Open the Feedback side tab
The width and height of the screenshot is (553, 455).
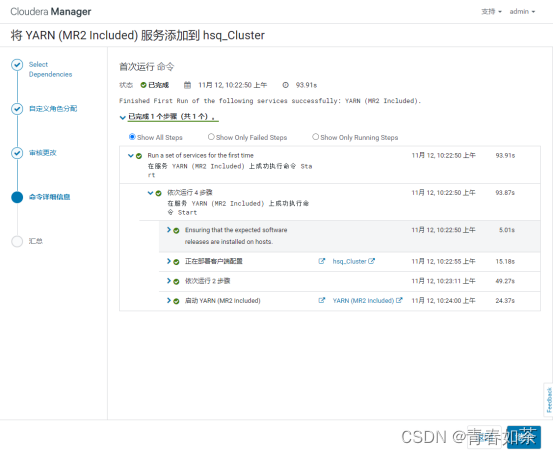[x=548, y=400]
